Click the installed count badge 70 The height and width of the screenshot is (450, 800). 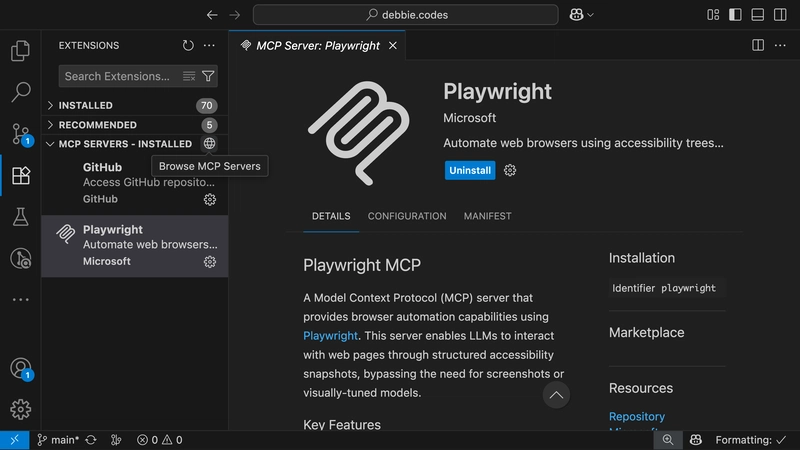click(207, 105)
